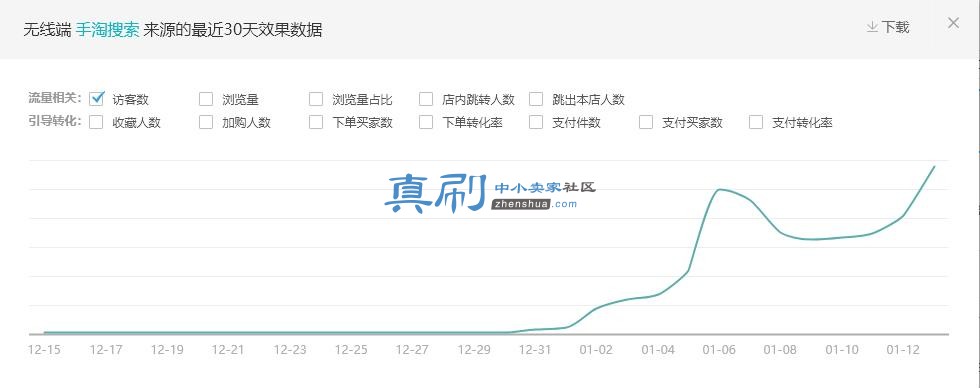This screenshot has height=388, width=980.
Task: Click the 12-23 axis date label
Action: click(290, 350)
